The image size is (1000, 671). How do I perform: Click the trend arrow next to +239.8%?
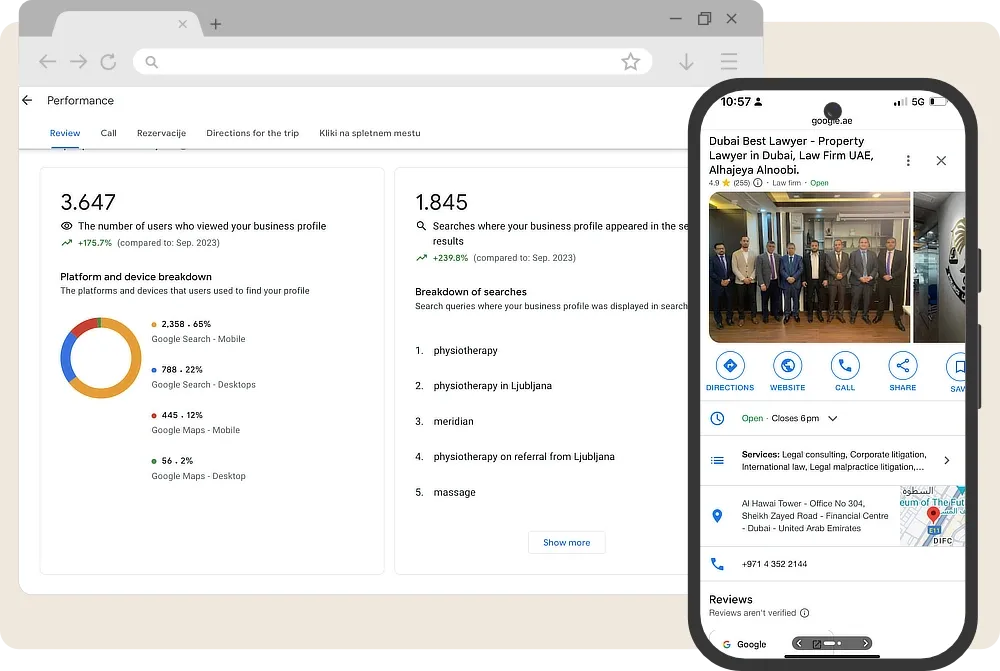(x=421, y=258)
